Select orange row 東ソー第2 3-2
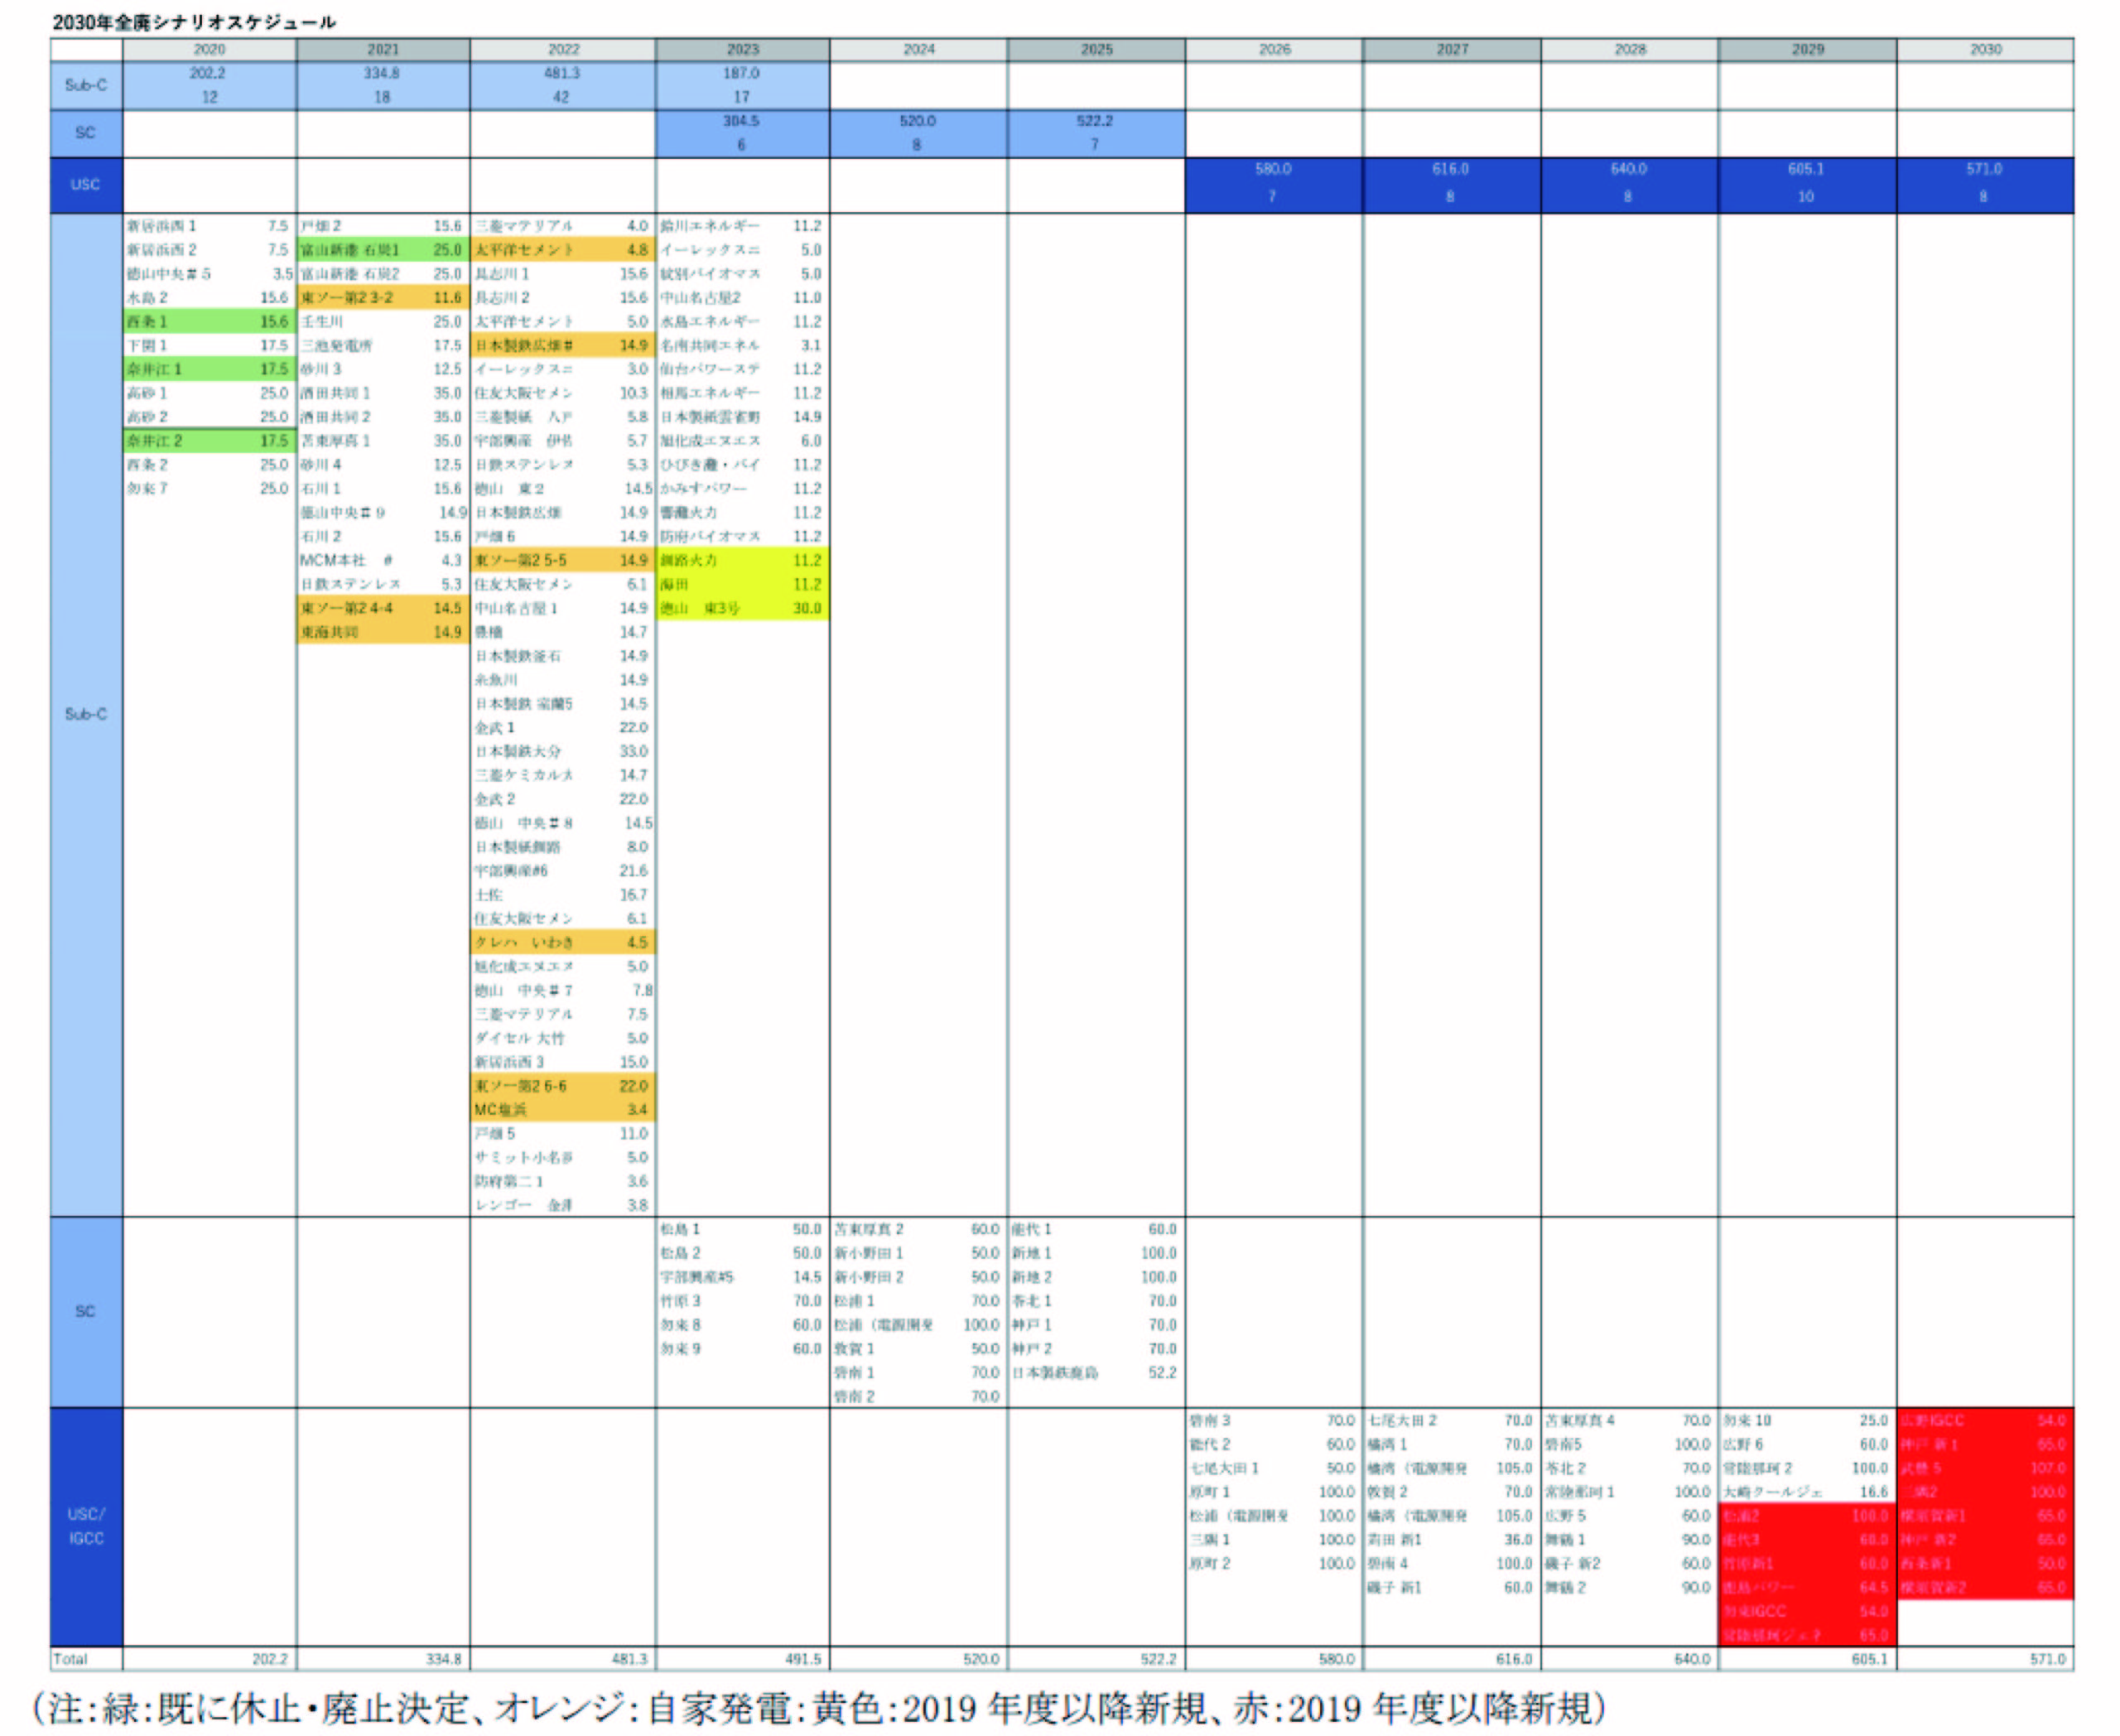The width and height of the screenshot is (2120, 1736). point(383,297)
